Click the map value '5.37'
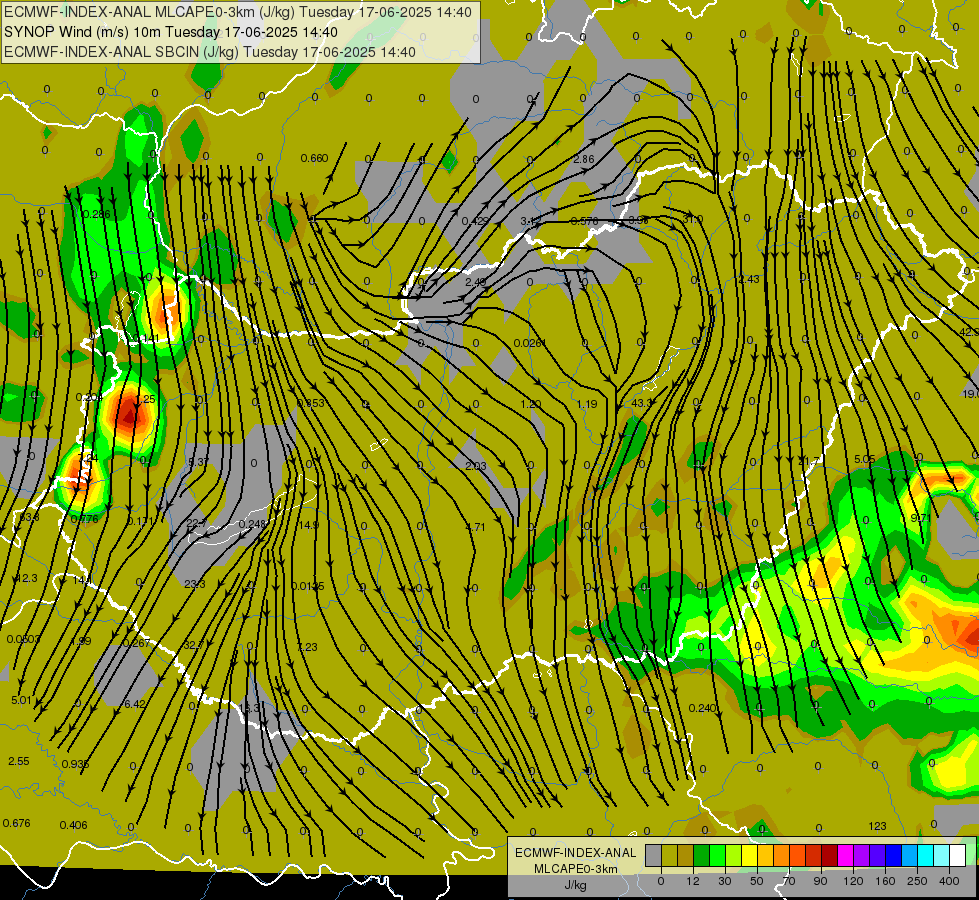 click(199, 462)
